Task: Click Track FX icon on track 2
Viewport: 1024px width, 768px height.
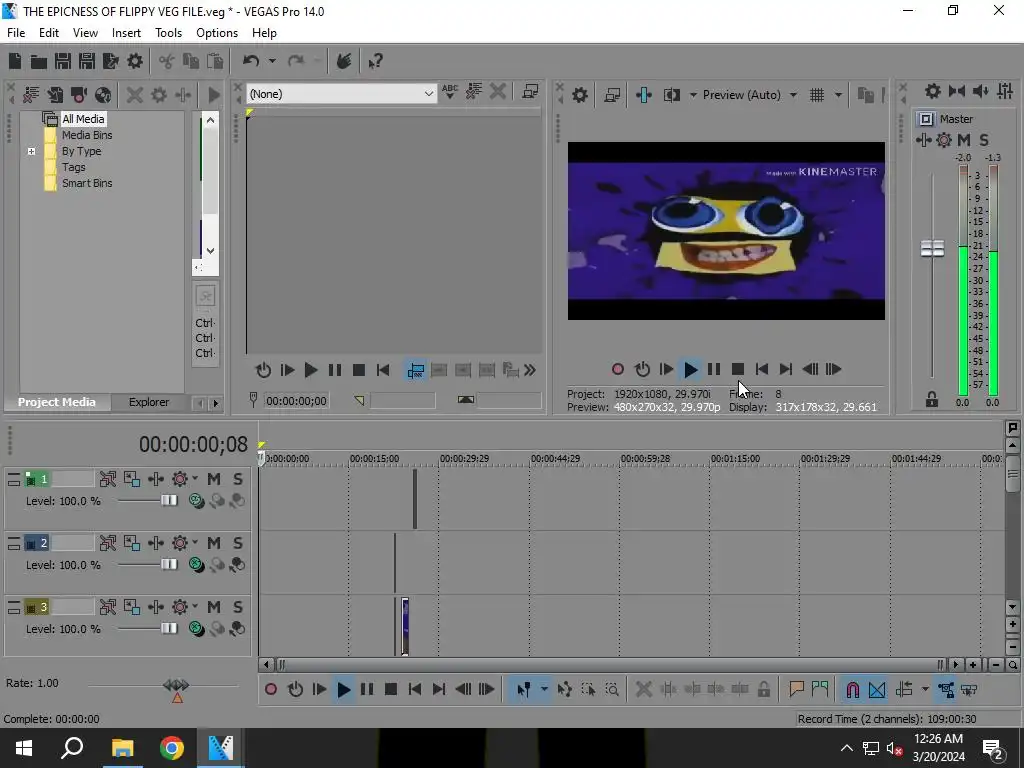Action: tap(155, 543)
